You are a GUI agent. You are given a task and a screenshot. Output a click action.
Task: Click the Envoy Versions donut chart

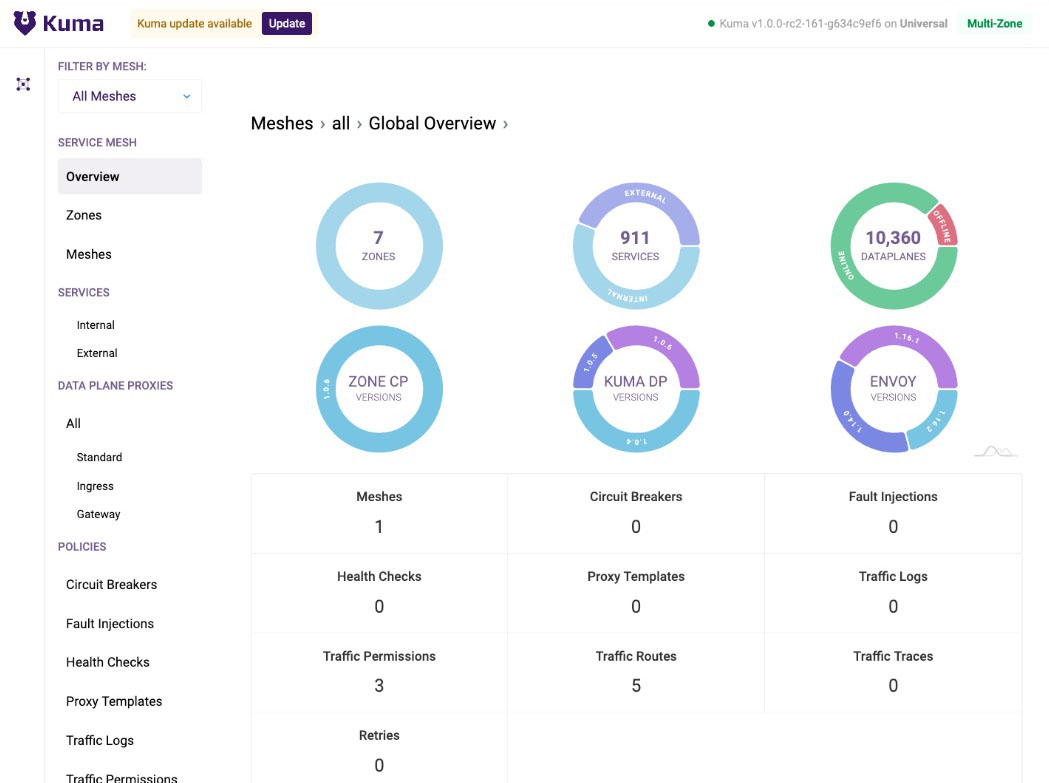pos(893,389)
